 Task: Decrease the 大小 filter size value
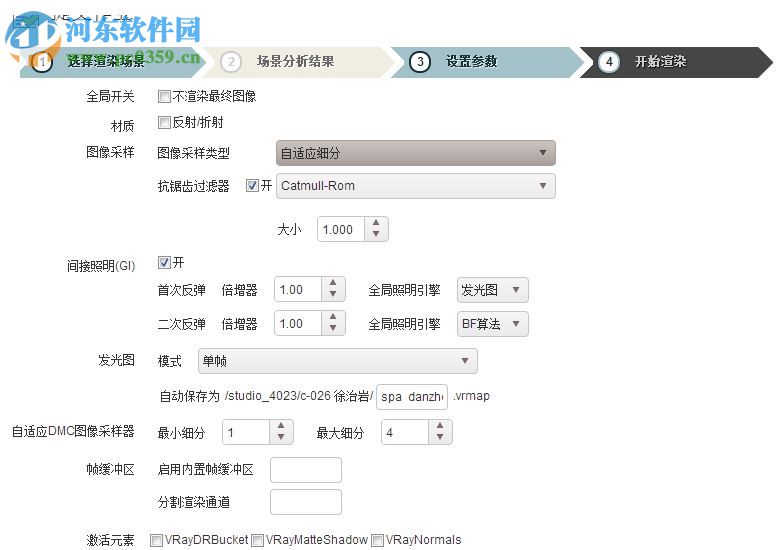point(376,234)
